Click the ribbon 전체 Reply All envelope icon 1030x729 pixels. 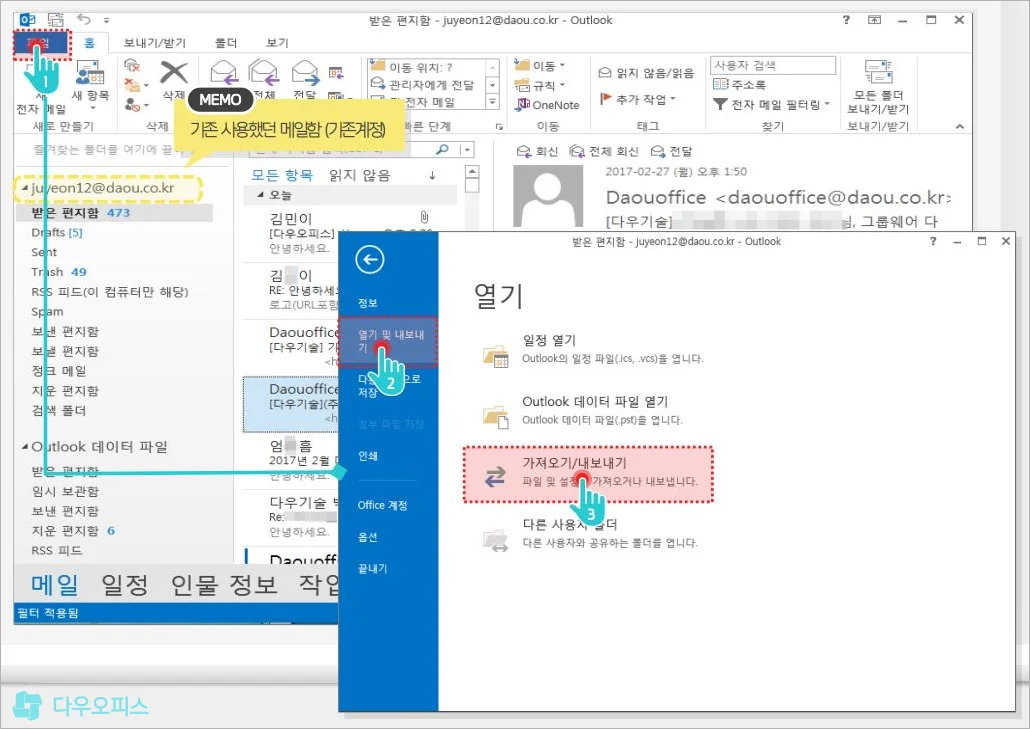pyautogui.click(x=263, y=73)
